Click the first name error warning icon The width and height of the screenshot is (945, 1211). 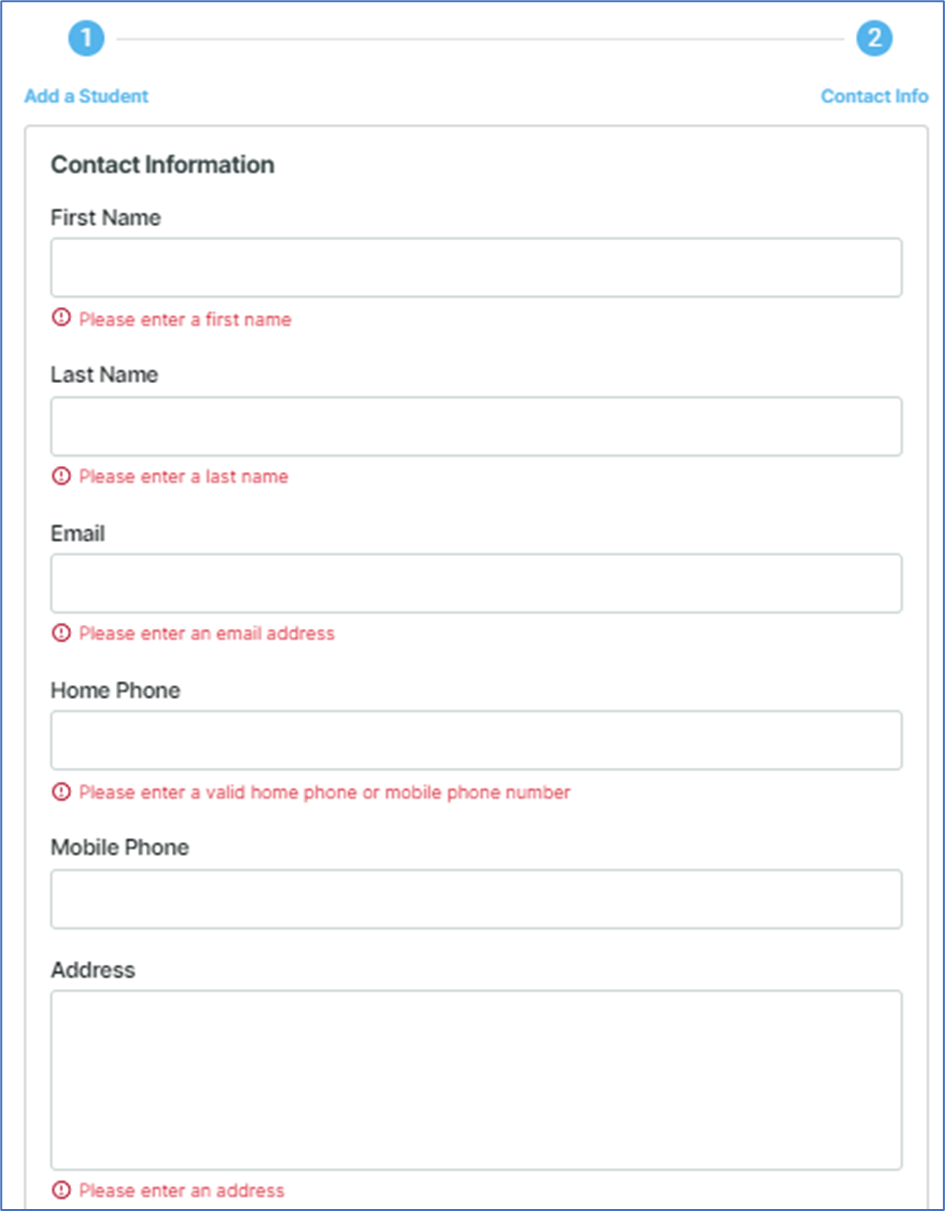coord(61,319)
